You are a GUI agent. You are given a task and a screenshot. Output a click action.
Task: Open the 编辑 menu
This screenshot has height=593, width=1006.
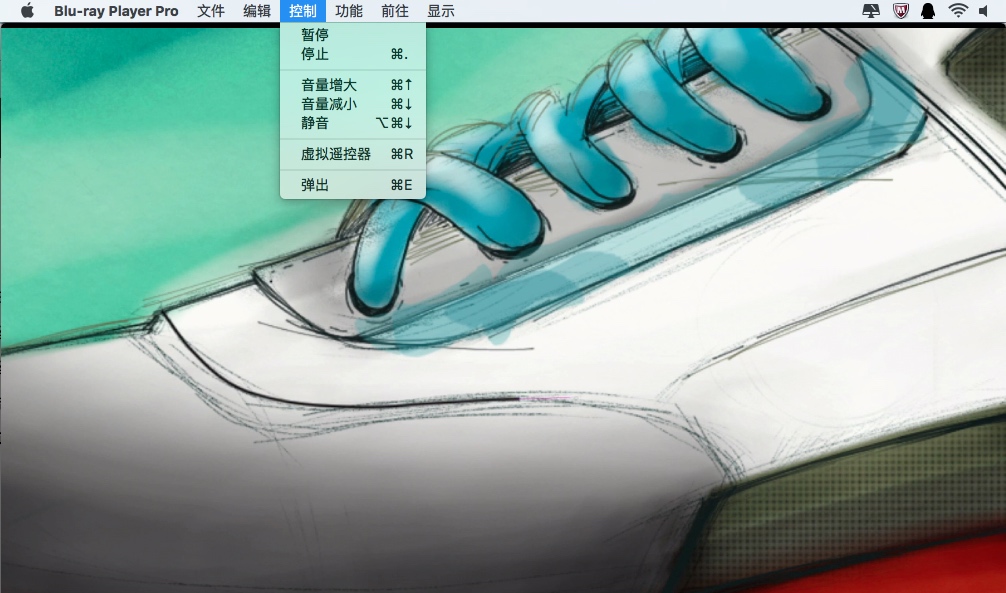(257, 11)
